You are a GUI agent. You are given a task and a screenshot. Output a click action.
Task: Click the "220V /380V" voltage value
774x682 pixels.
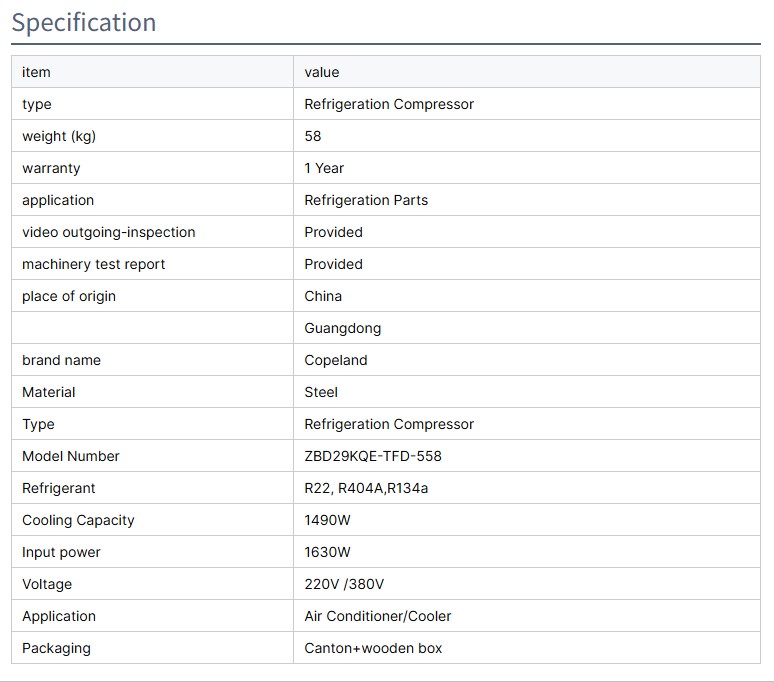pos(344,584)
